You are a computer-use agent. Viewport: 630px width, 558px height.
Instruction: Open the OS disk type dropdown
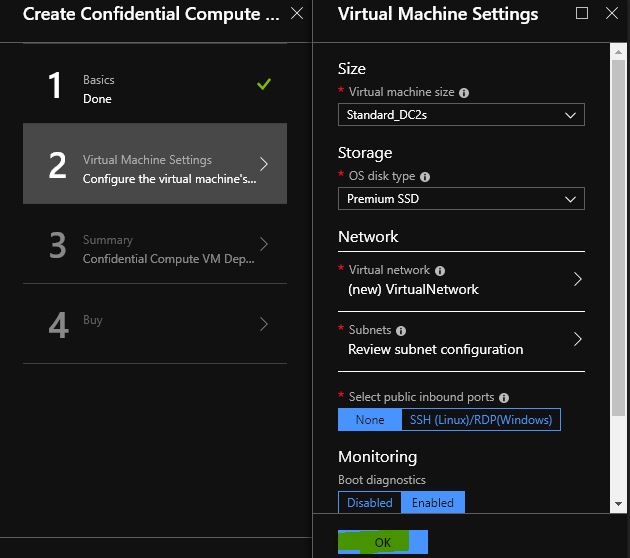(461, 199)
